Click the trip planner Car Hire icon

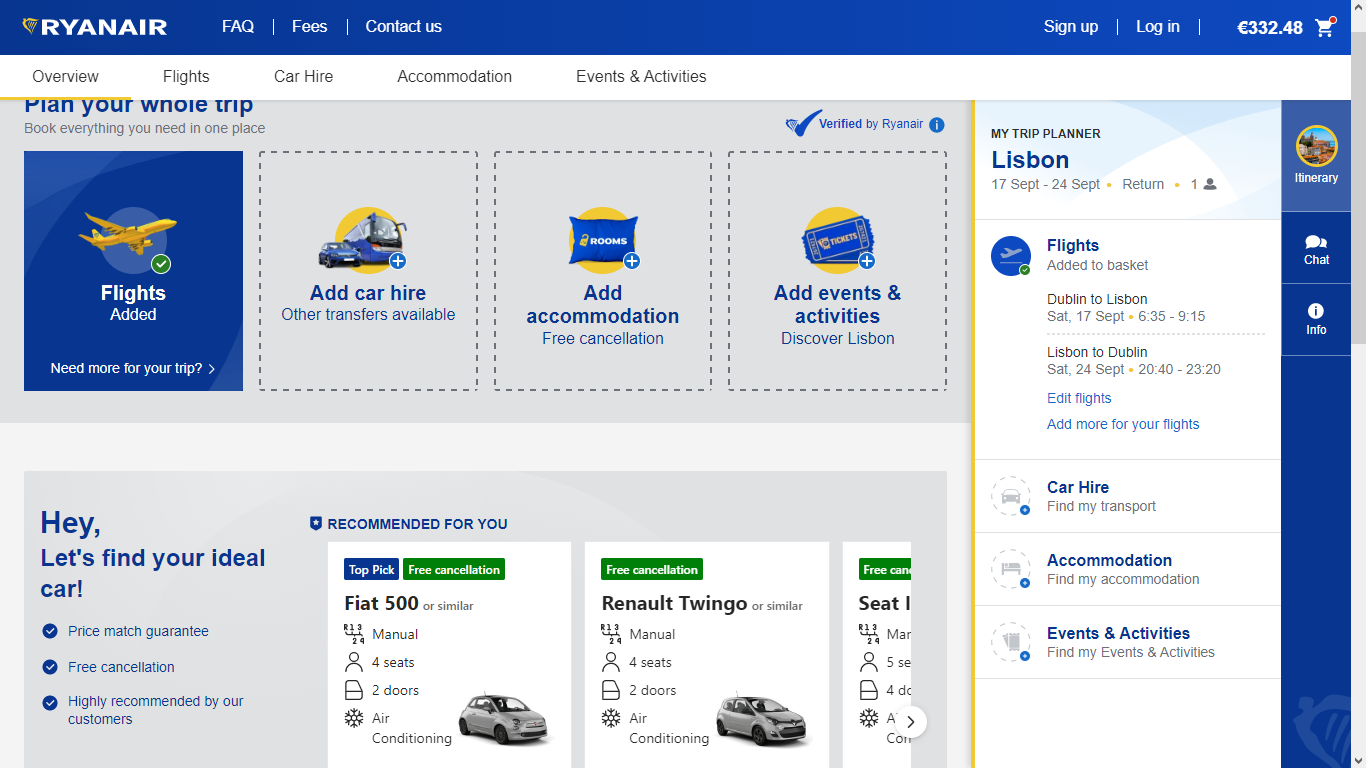(1011, 496)
